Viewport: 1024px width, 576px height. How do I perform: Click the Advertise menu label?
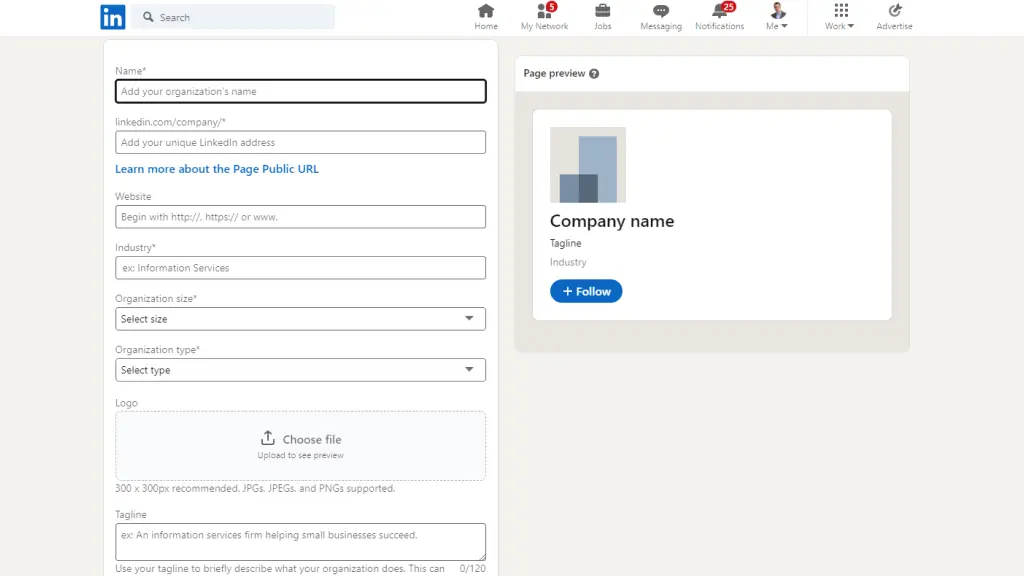click(895, 26)
